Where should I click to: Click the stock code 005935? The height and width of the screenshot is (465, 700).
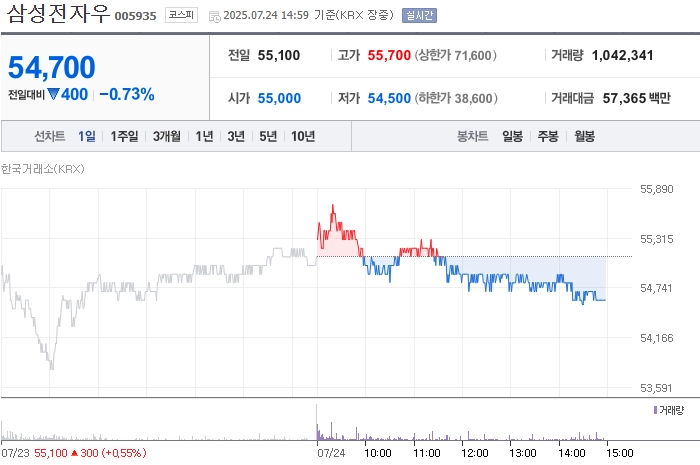(135, 16)
